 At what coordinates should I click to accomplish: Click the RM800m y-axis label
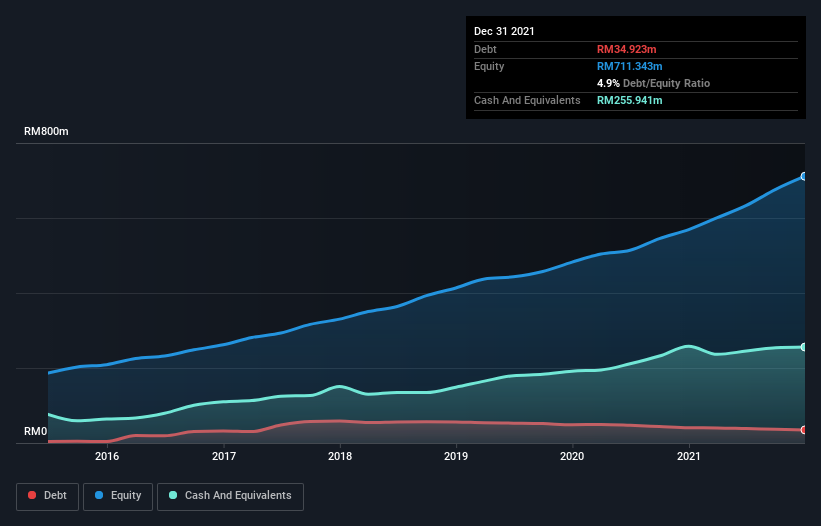point(46,131)
